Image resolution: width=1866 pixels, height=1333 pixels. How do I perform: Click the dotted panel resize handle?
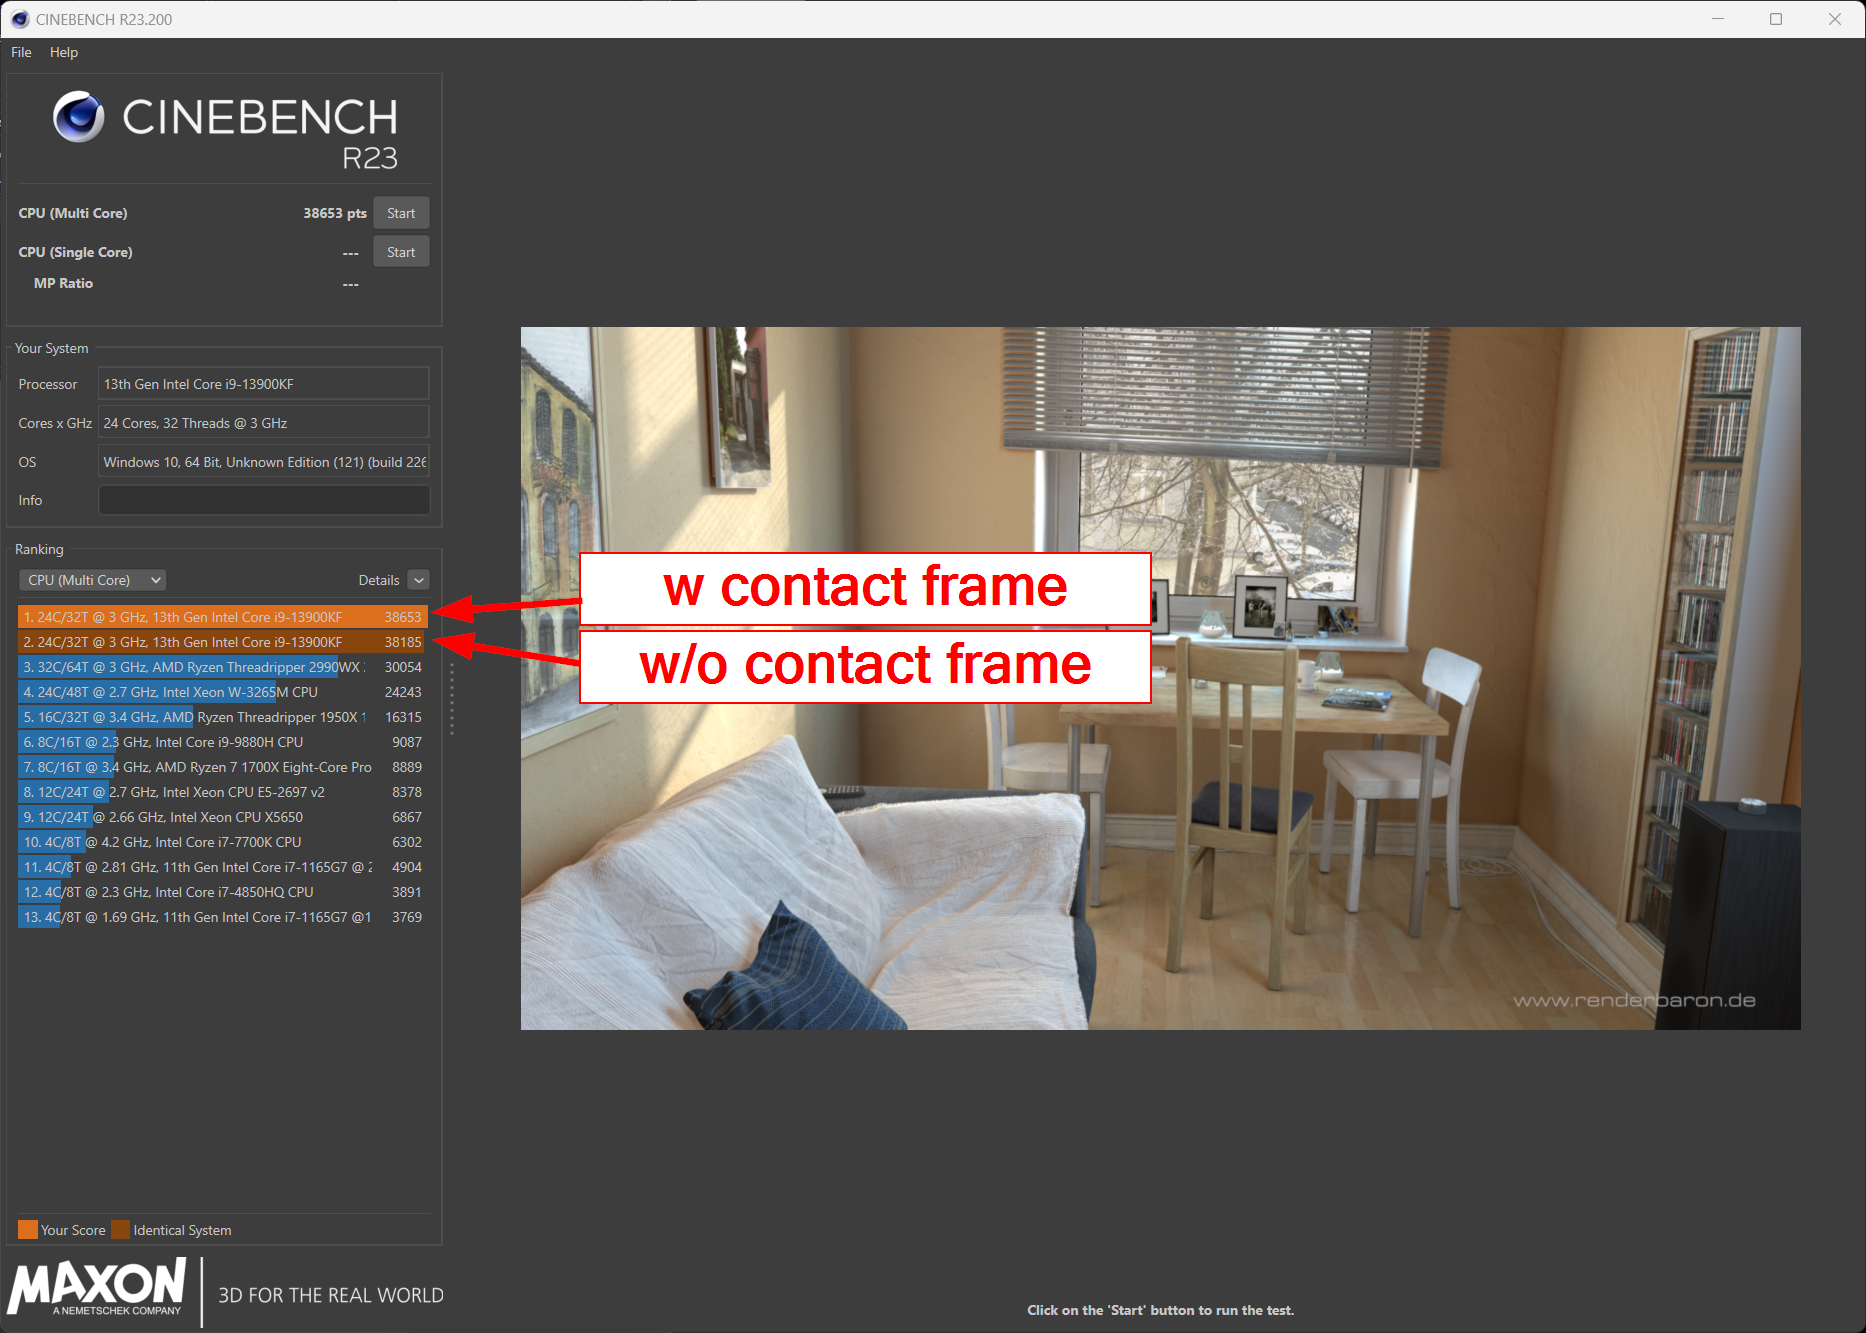(452, 698)
